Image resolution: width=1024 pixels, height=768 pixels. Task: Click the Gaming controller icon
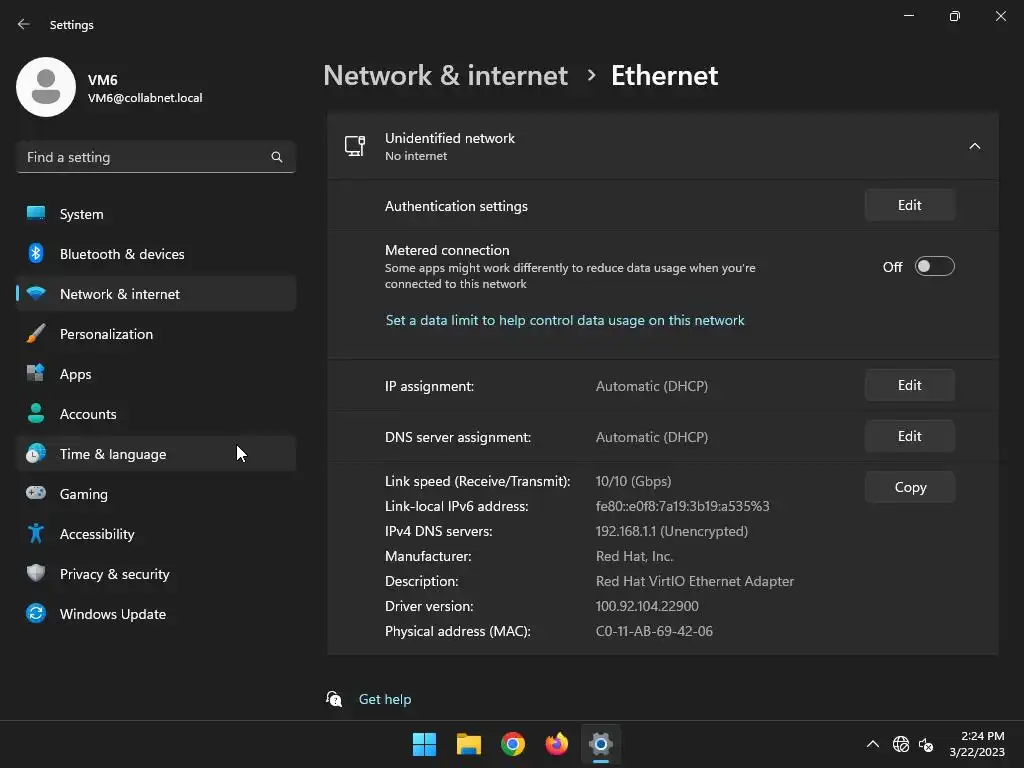(36, 494)
